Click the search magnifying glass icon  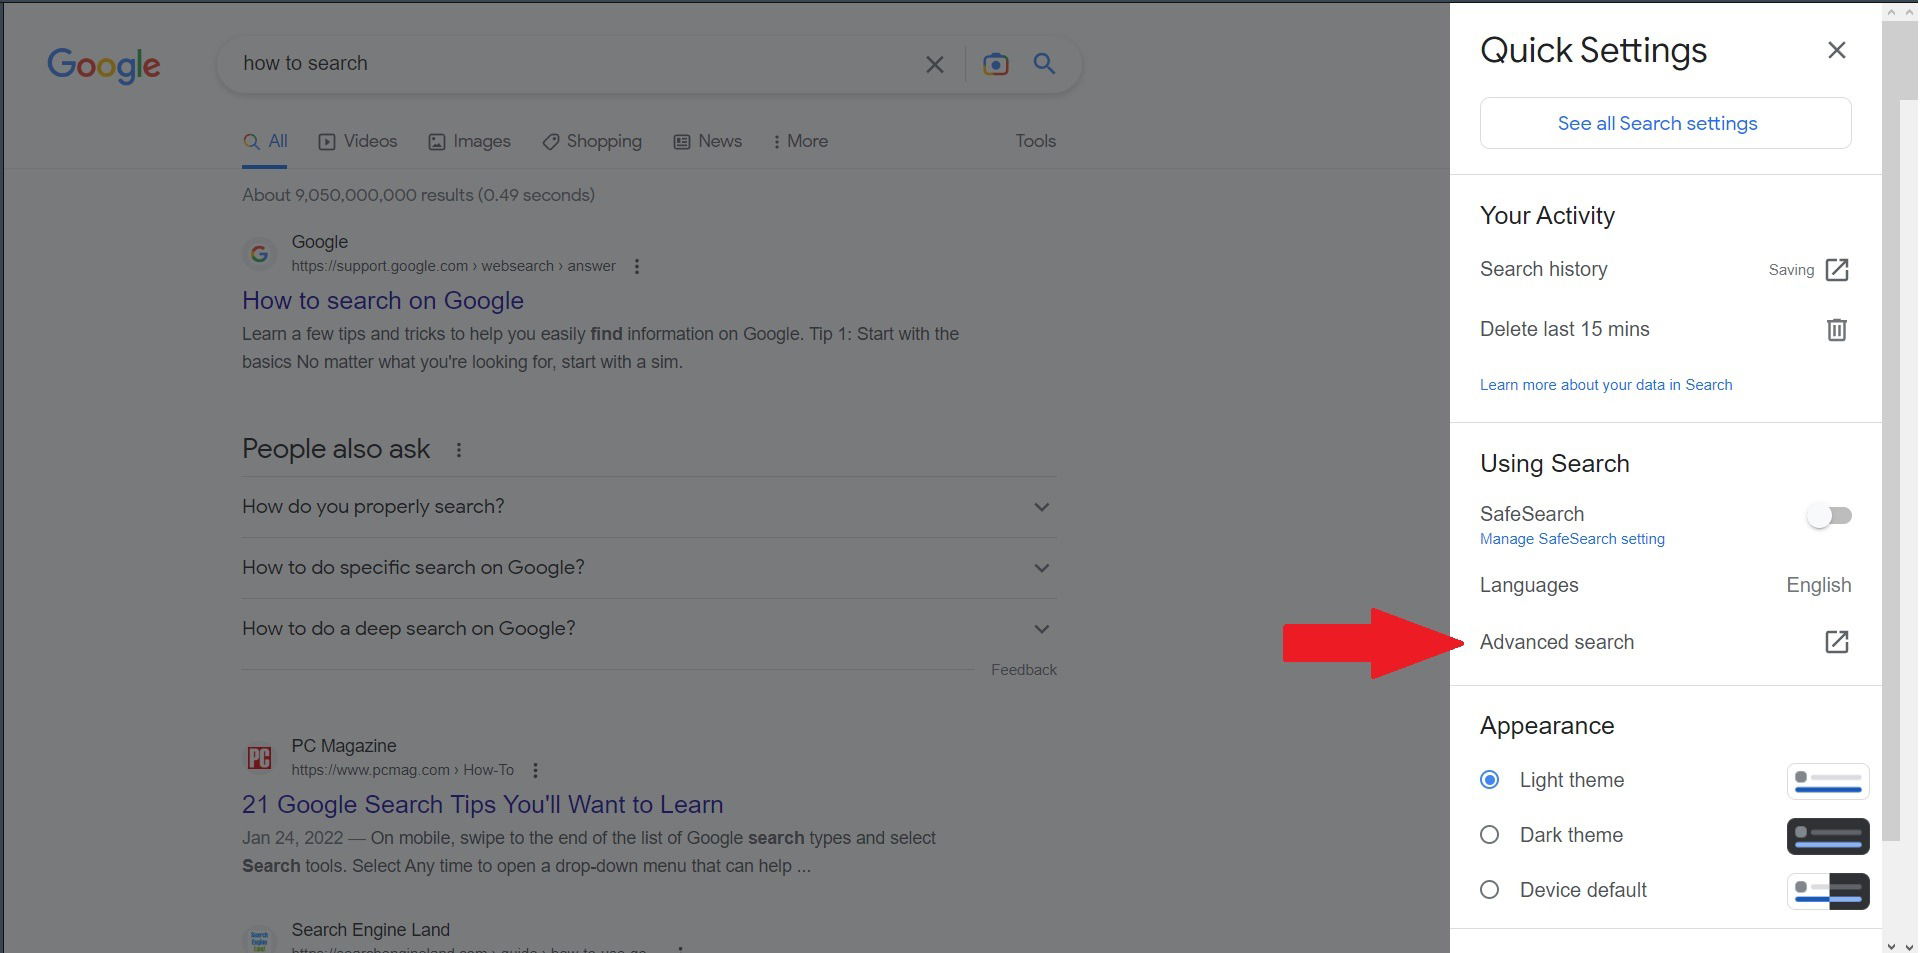coord(1044,63)
